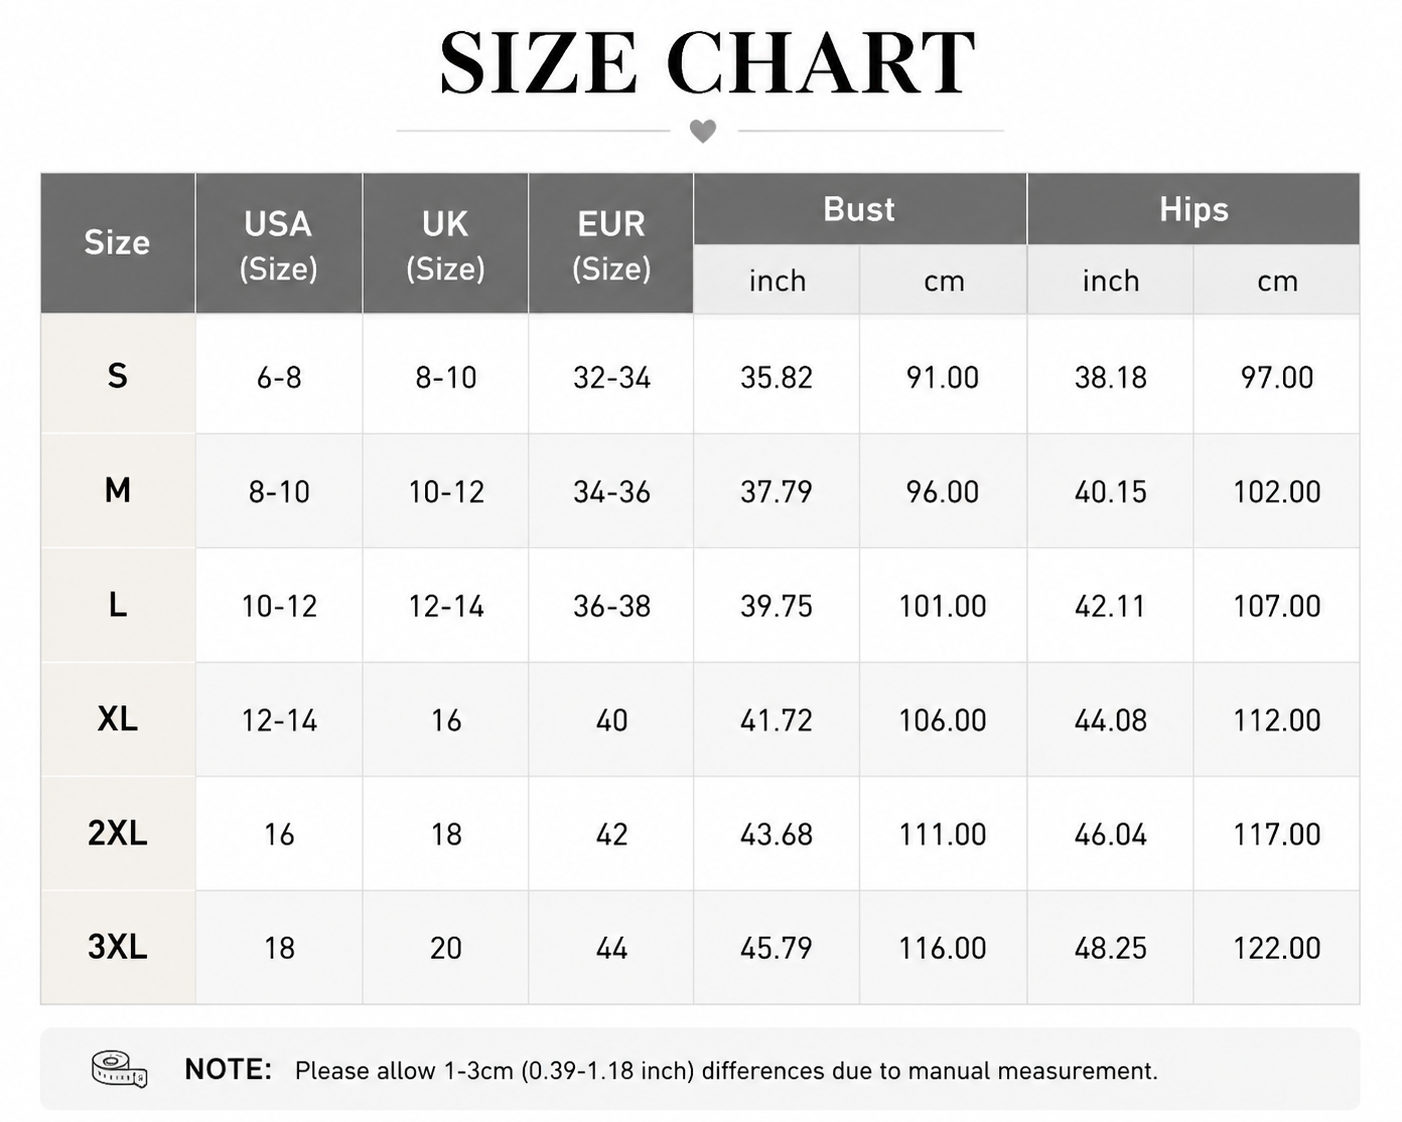Click bust value 106.00 cm

coord(942,719)
